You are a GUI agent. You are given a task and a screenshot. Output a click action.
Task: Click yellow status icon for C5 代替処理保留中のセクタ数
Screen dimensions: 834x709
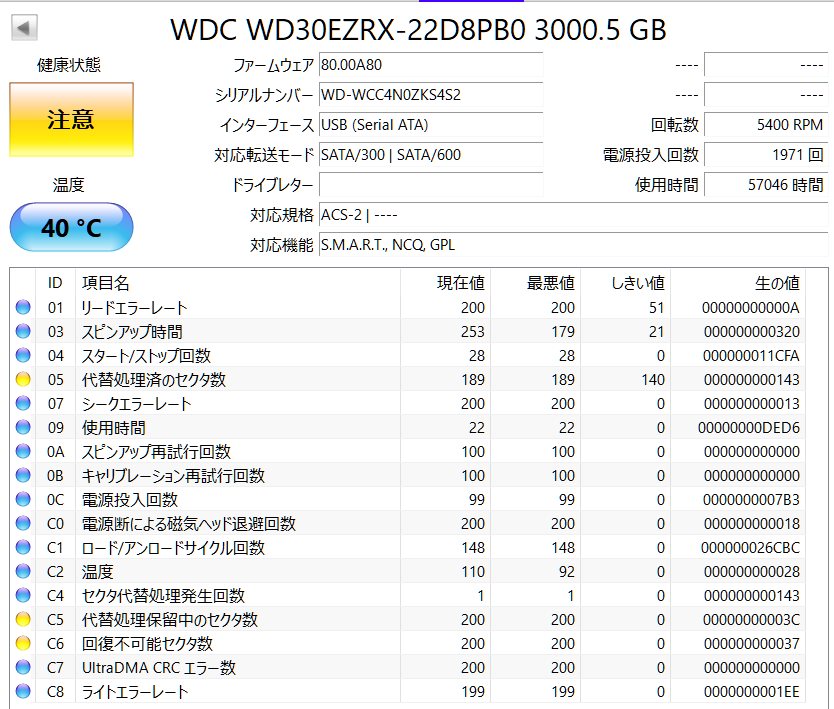(x=23, y=619)
